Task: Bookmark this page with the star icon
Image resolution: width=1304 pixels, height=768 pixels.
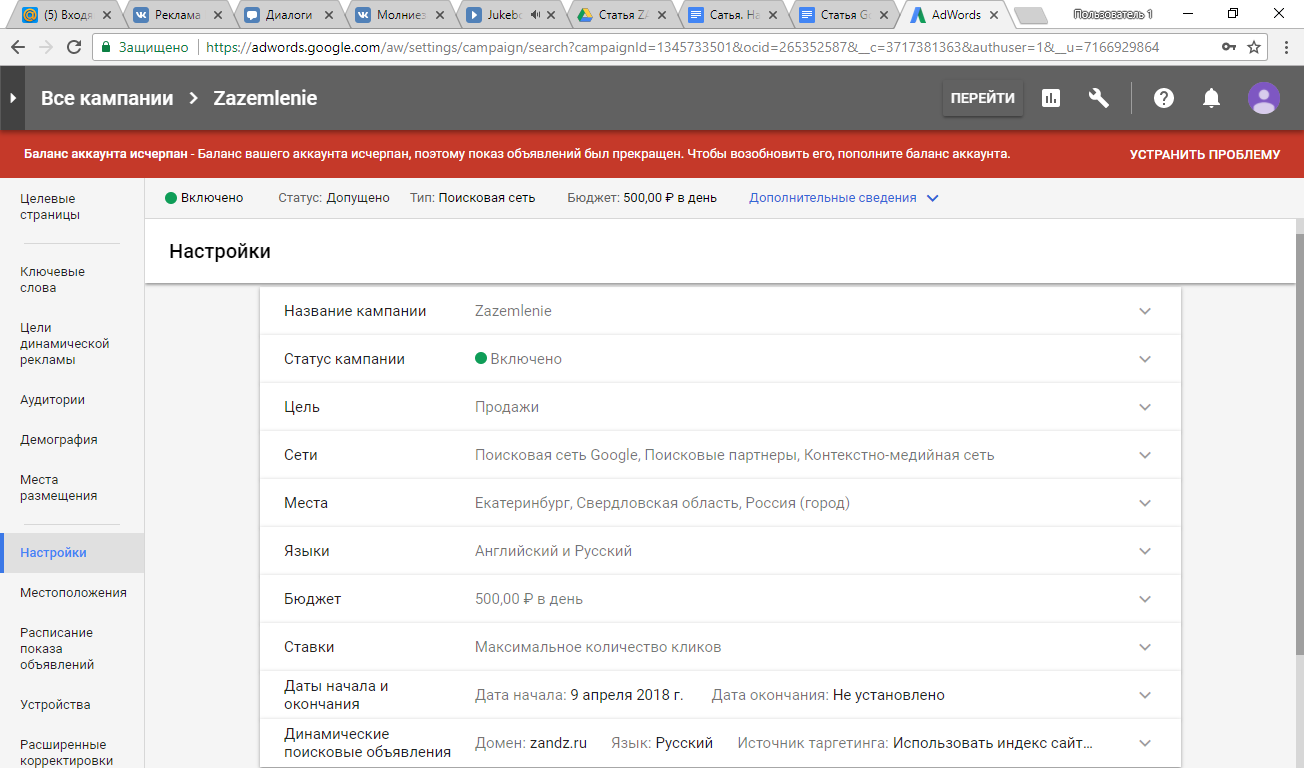Action: point(1253,47)
